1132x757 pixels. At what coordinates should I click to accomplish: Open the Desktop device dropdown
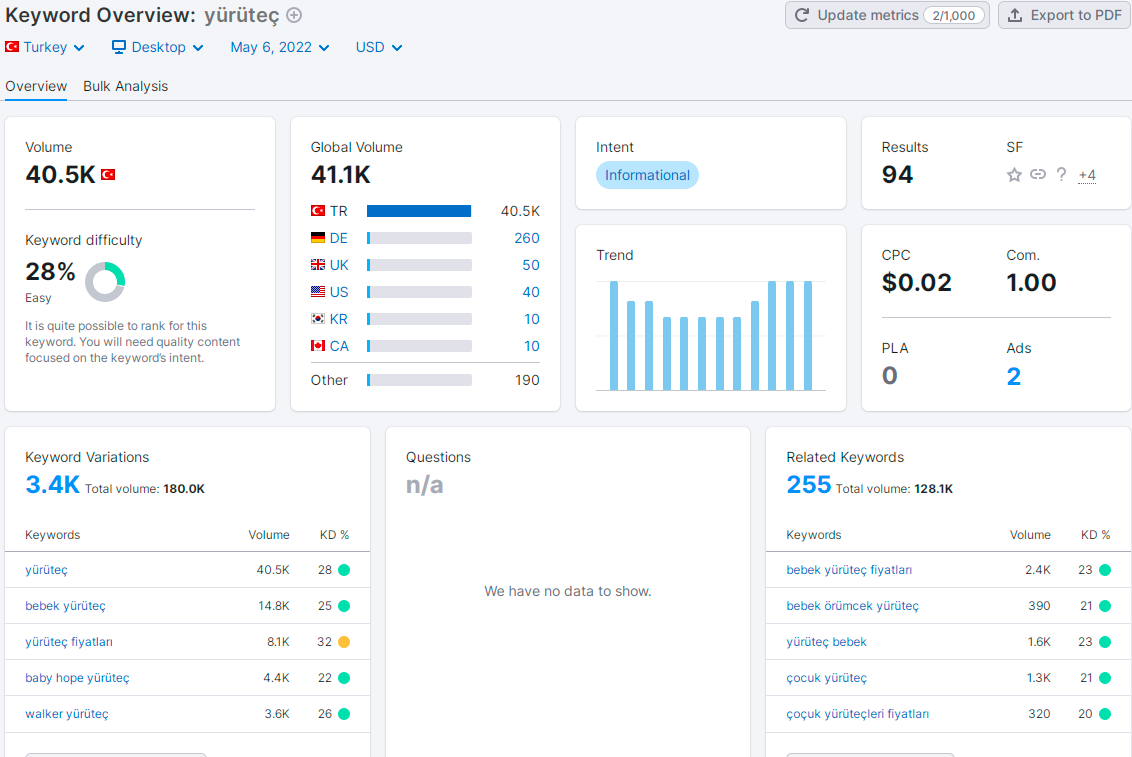tap(157, 48)
